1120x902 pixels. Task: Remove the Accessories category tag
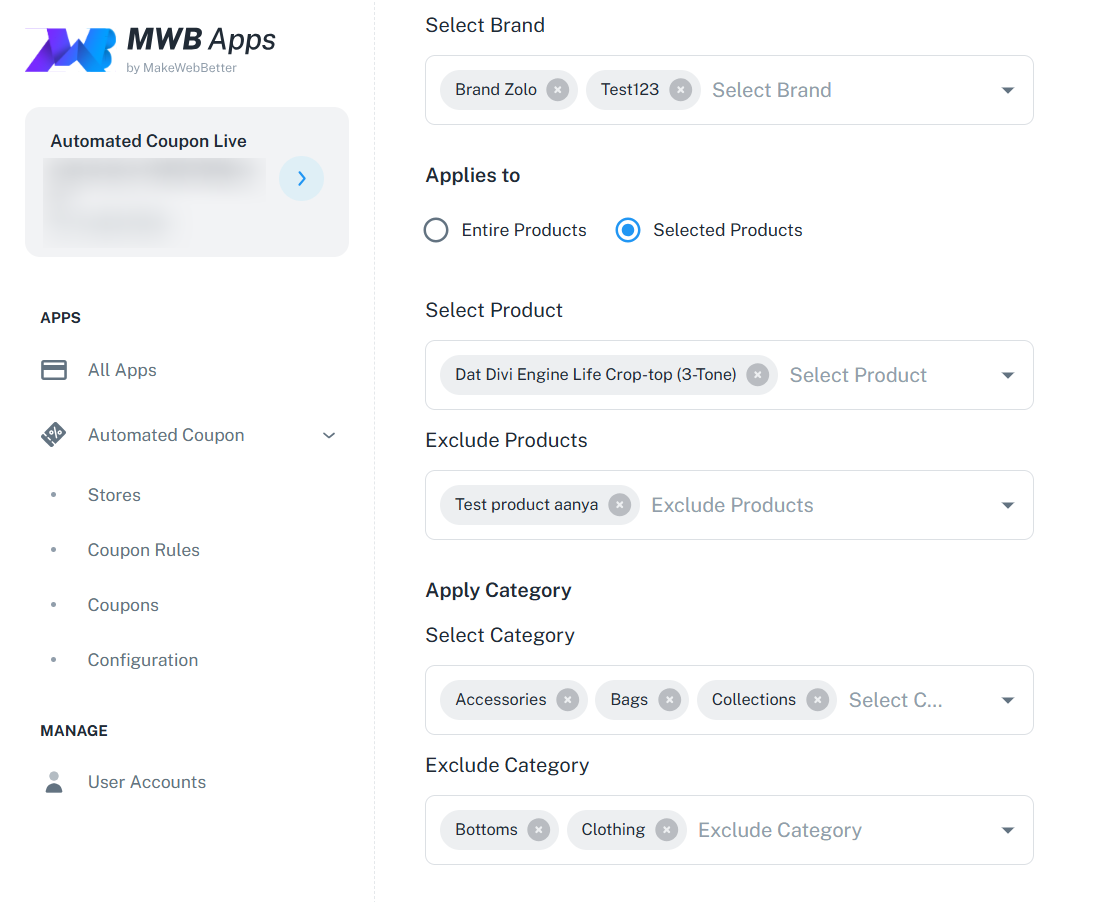pos(566,700)
